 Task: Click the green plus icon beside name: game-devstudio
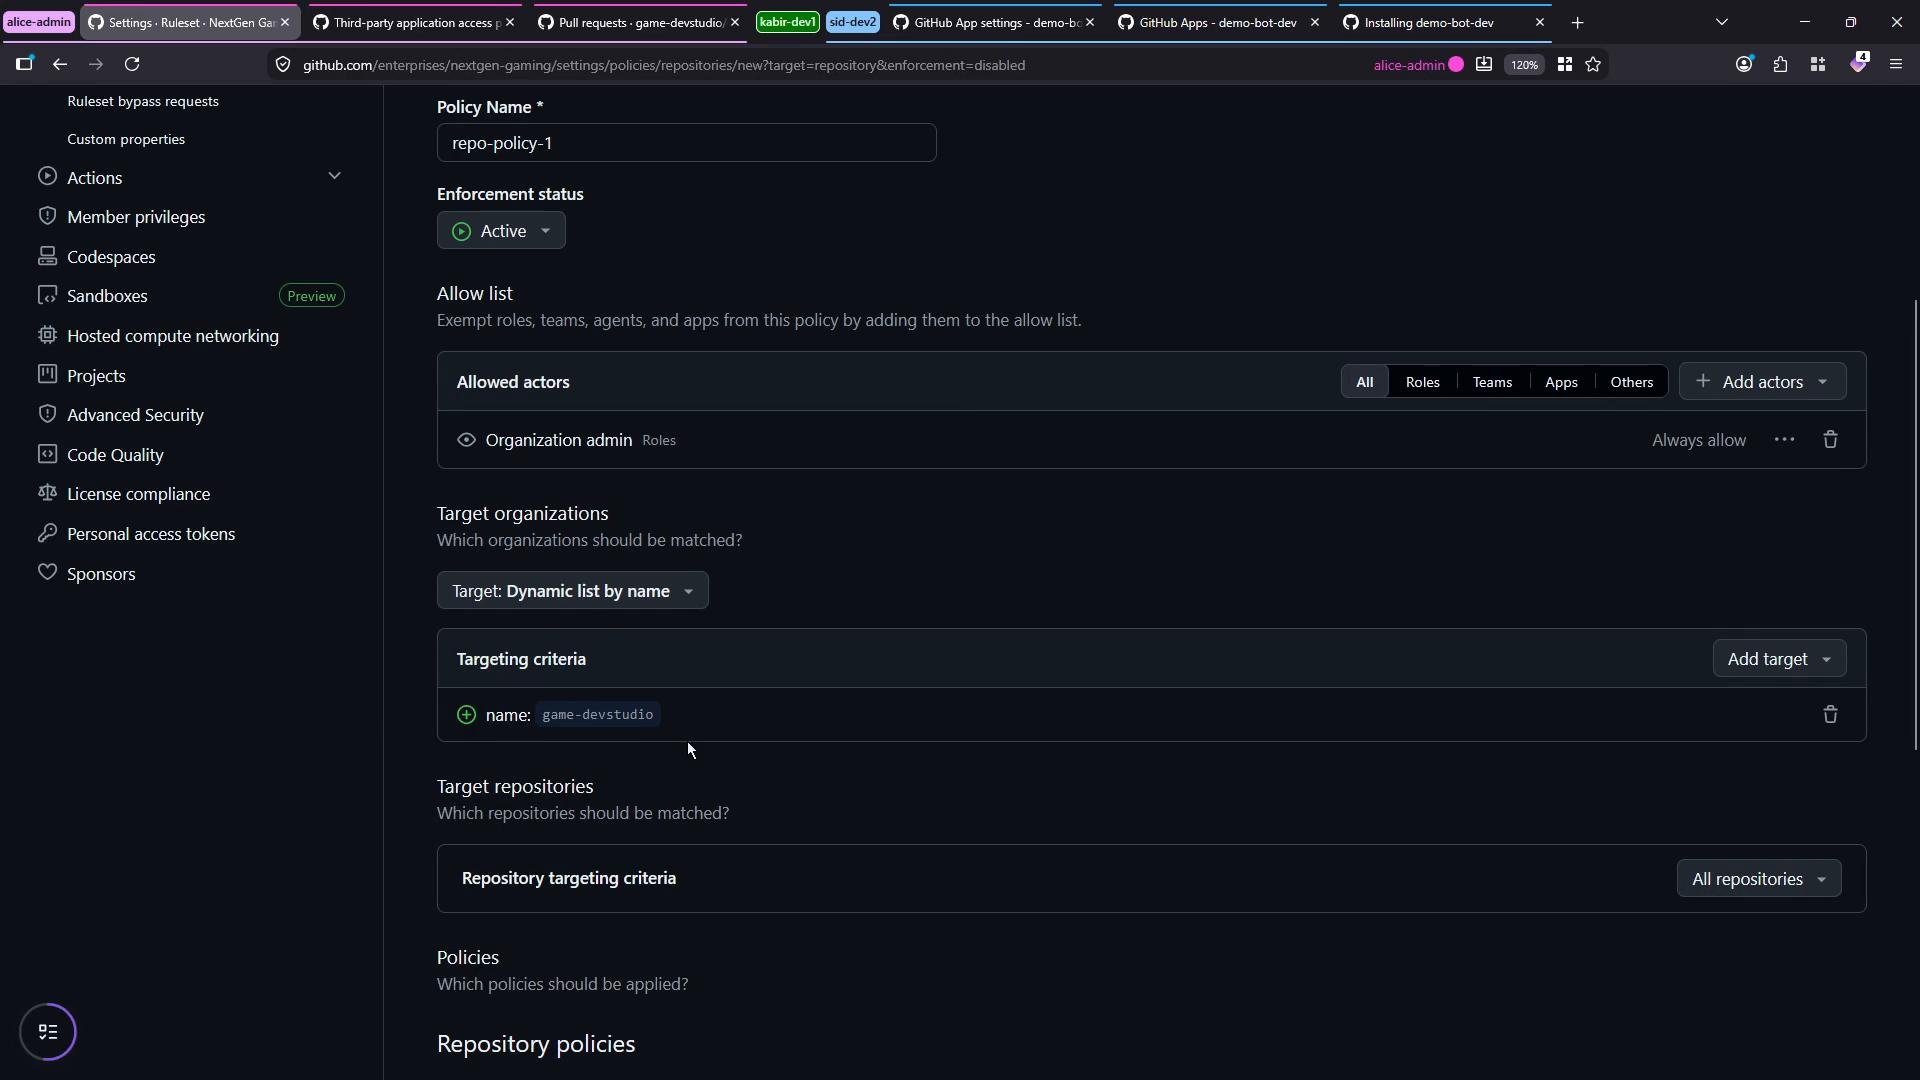pos(466,715)
